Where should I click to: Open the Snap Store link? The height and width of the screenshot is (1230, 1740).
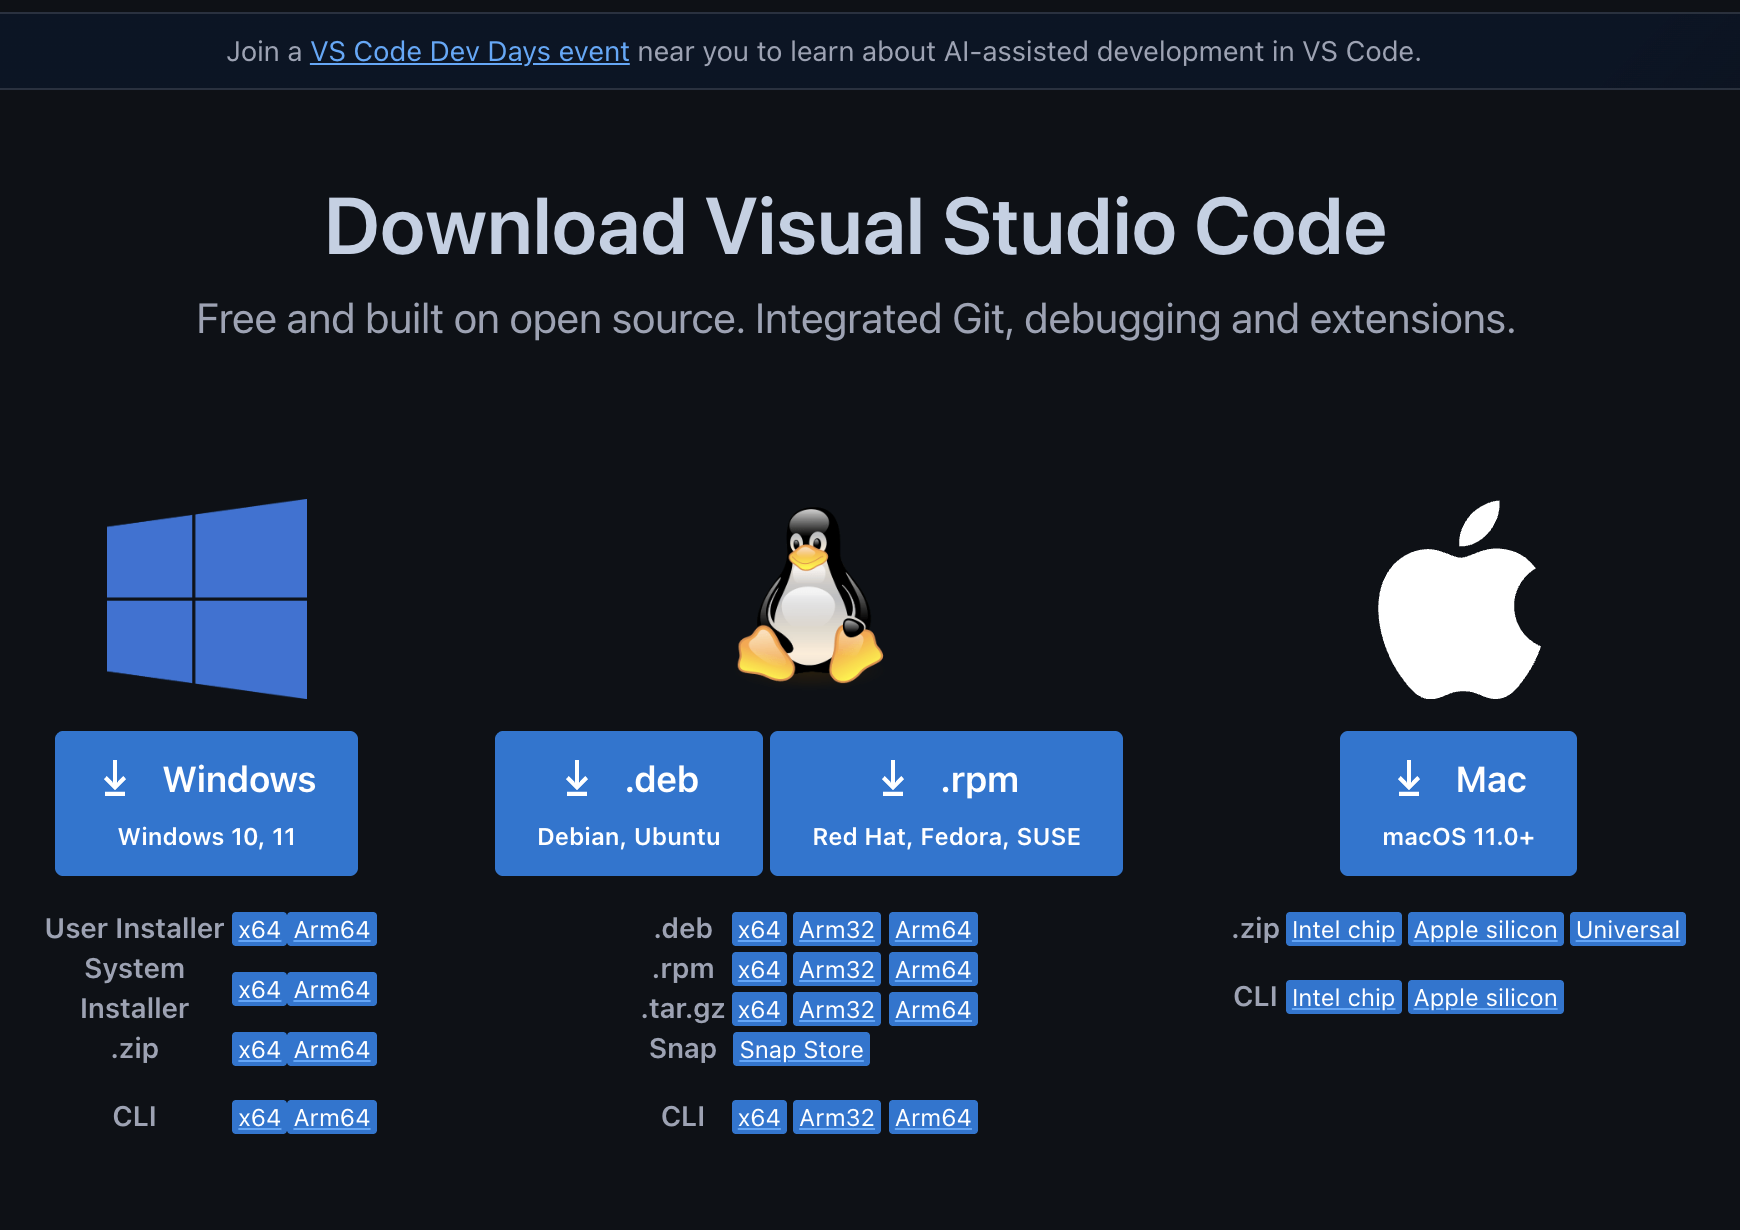point(801,1049)
